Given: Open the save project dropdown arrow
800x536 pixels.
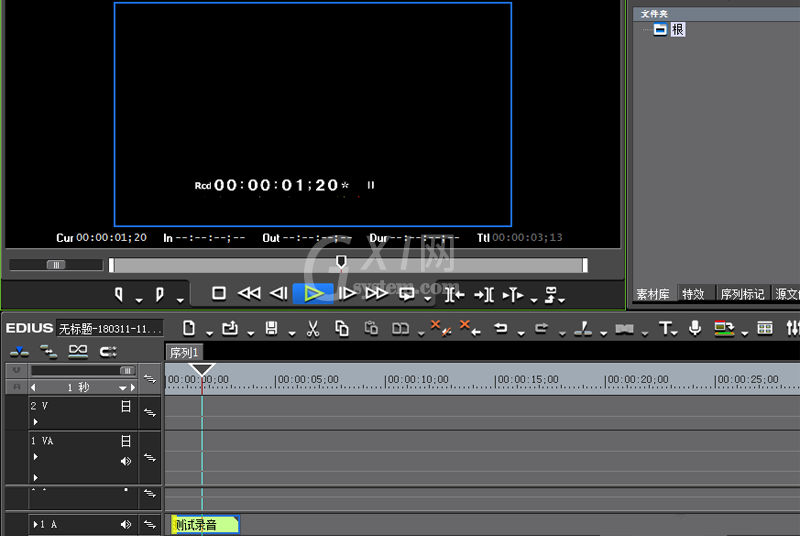Looking at the screenshot, I should (x=291, y=334).
